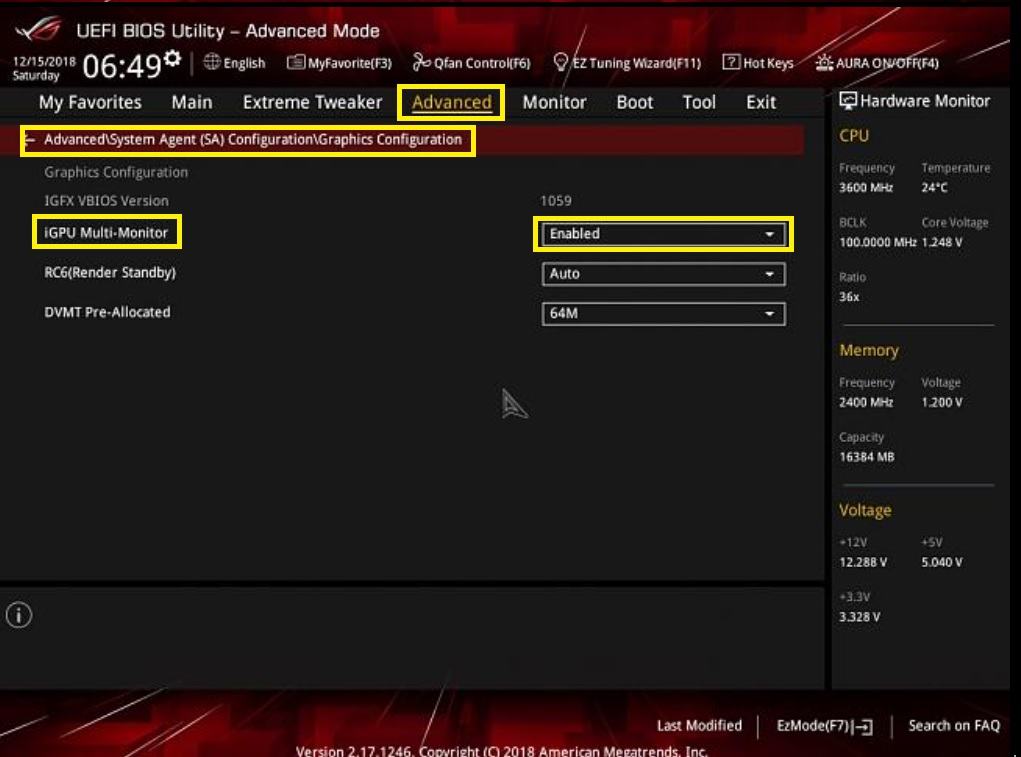
Task: Open the Extreme Tweaker tab
Action: [313, 102]
